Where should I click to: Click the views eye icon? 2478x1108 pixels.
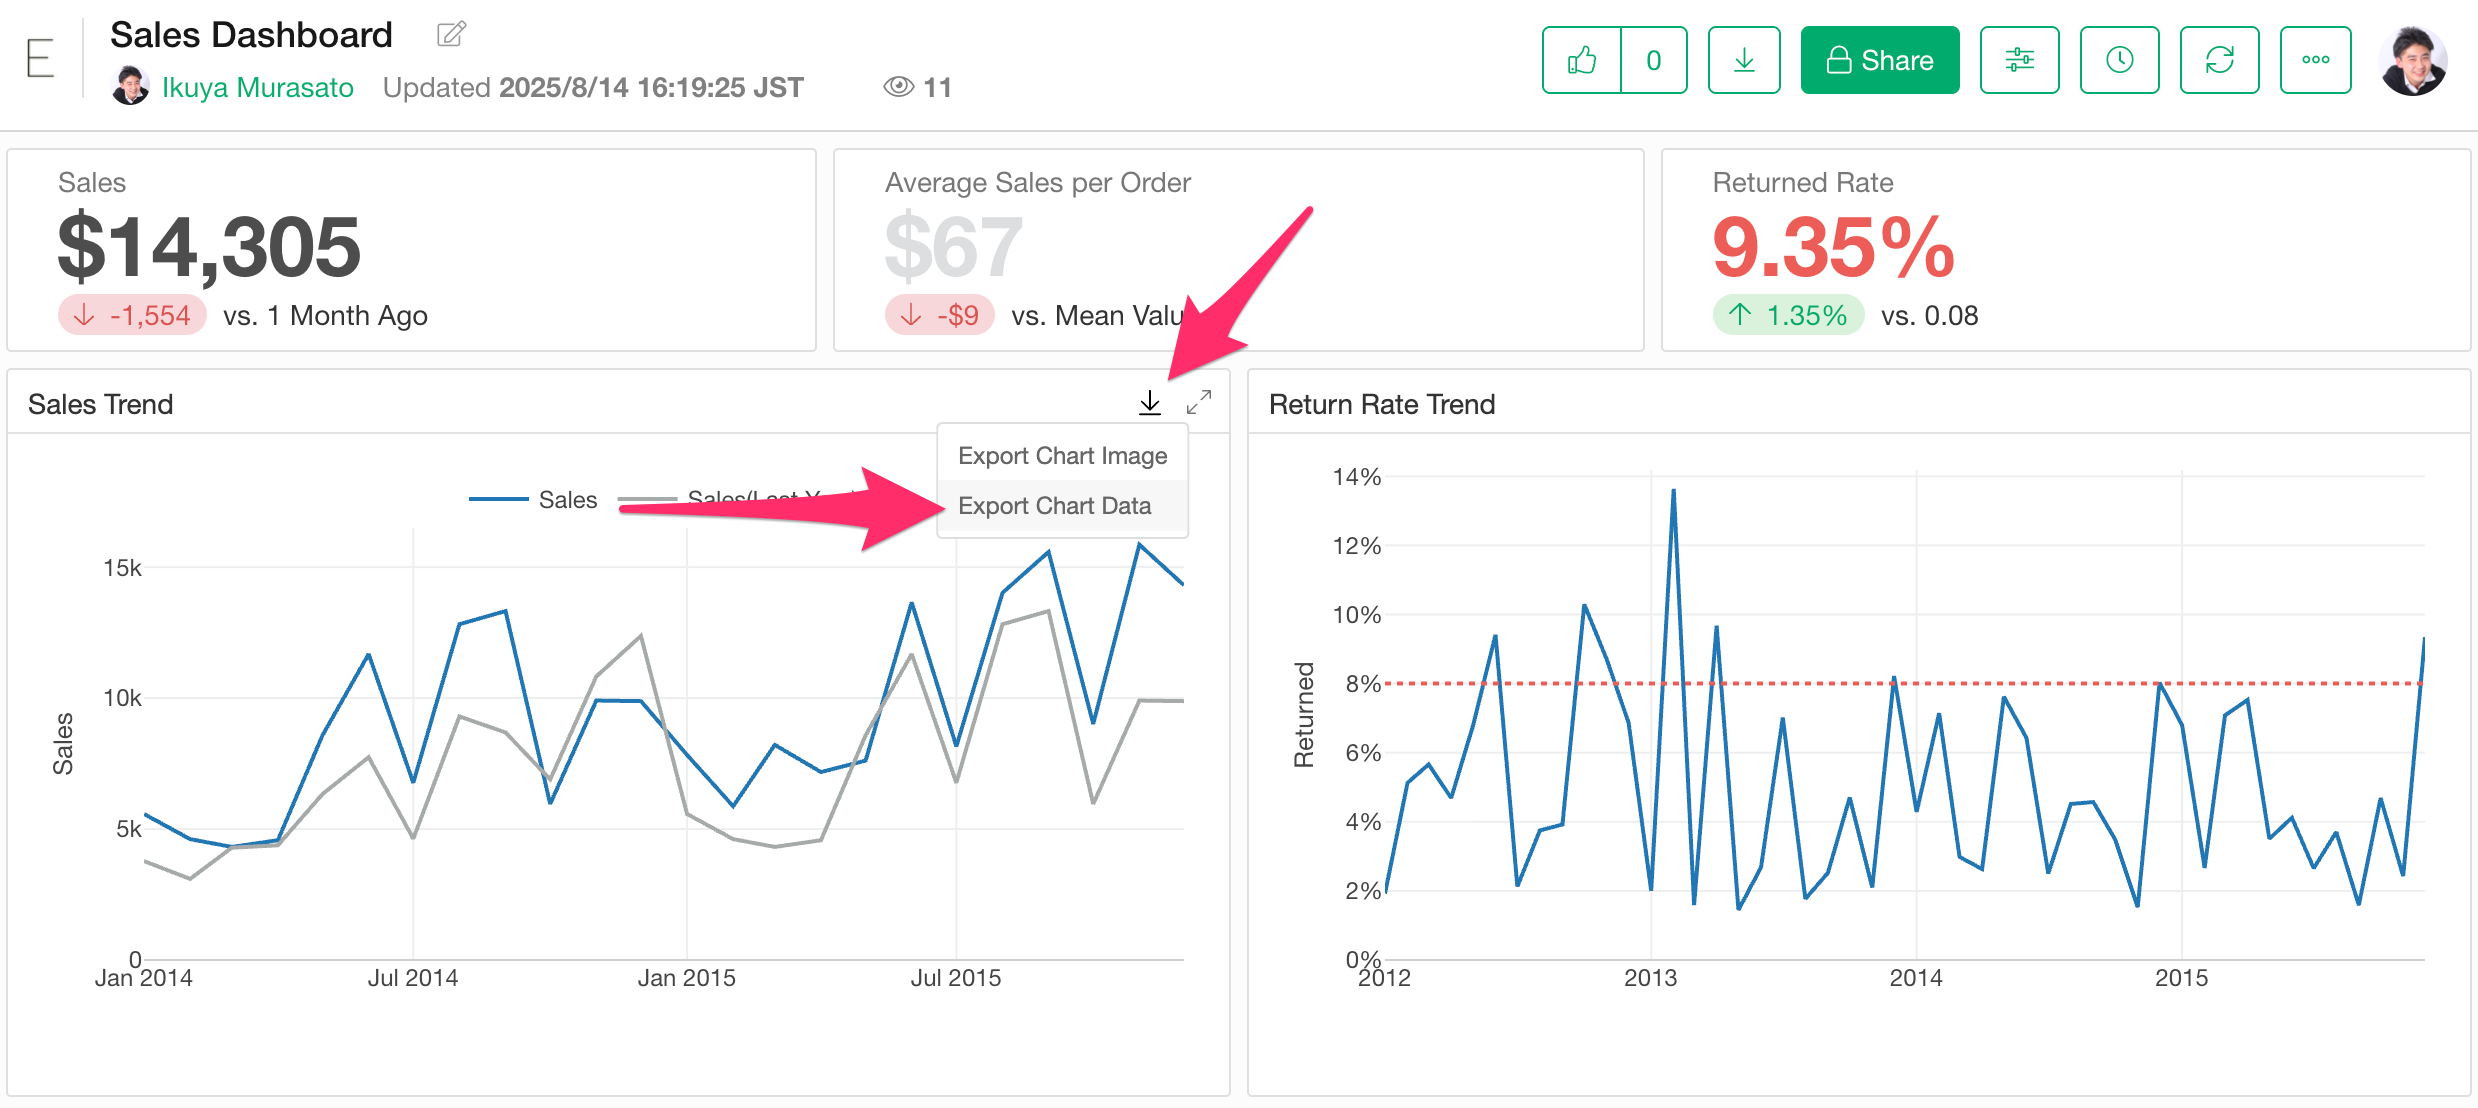(898, 87)
